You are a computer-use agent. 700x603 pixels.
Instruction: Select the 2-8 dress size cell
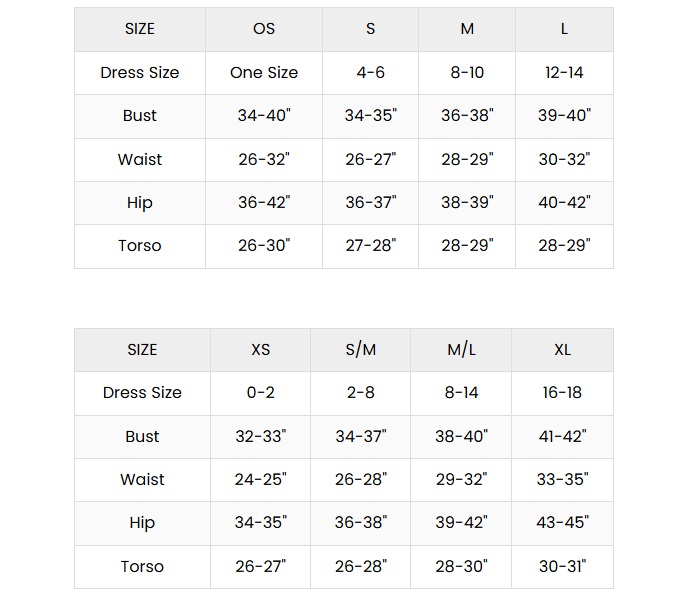click(x=361, y=392)
